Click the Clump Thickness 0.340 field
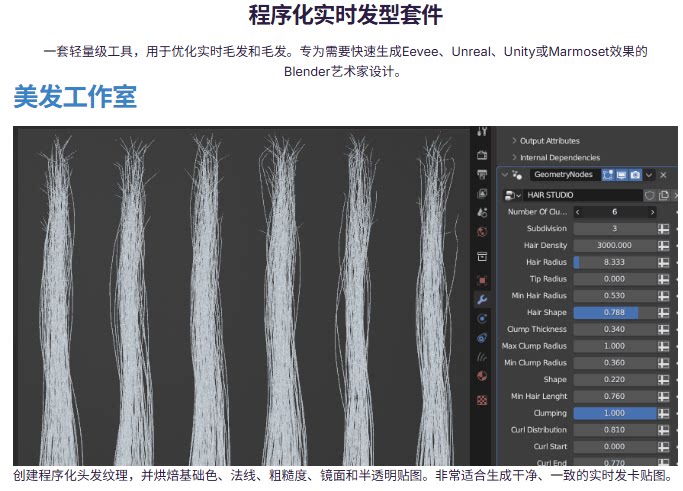Viewport: 683px width, 491px height. 615,329
